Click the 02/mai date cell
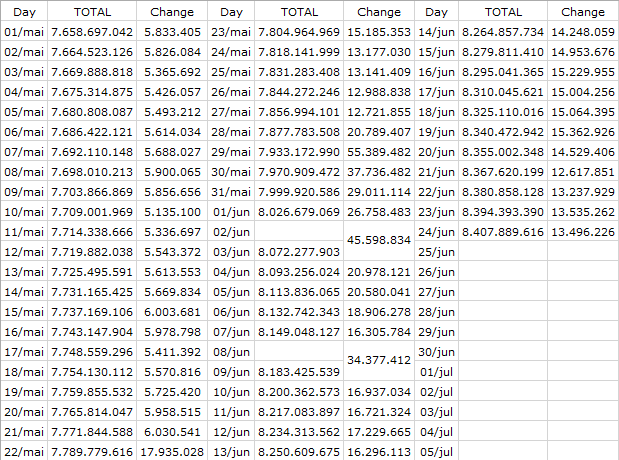This screenshot has width=619, height=460. click(24, 52)
